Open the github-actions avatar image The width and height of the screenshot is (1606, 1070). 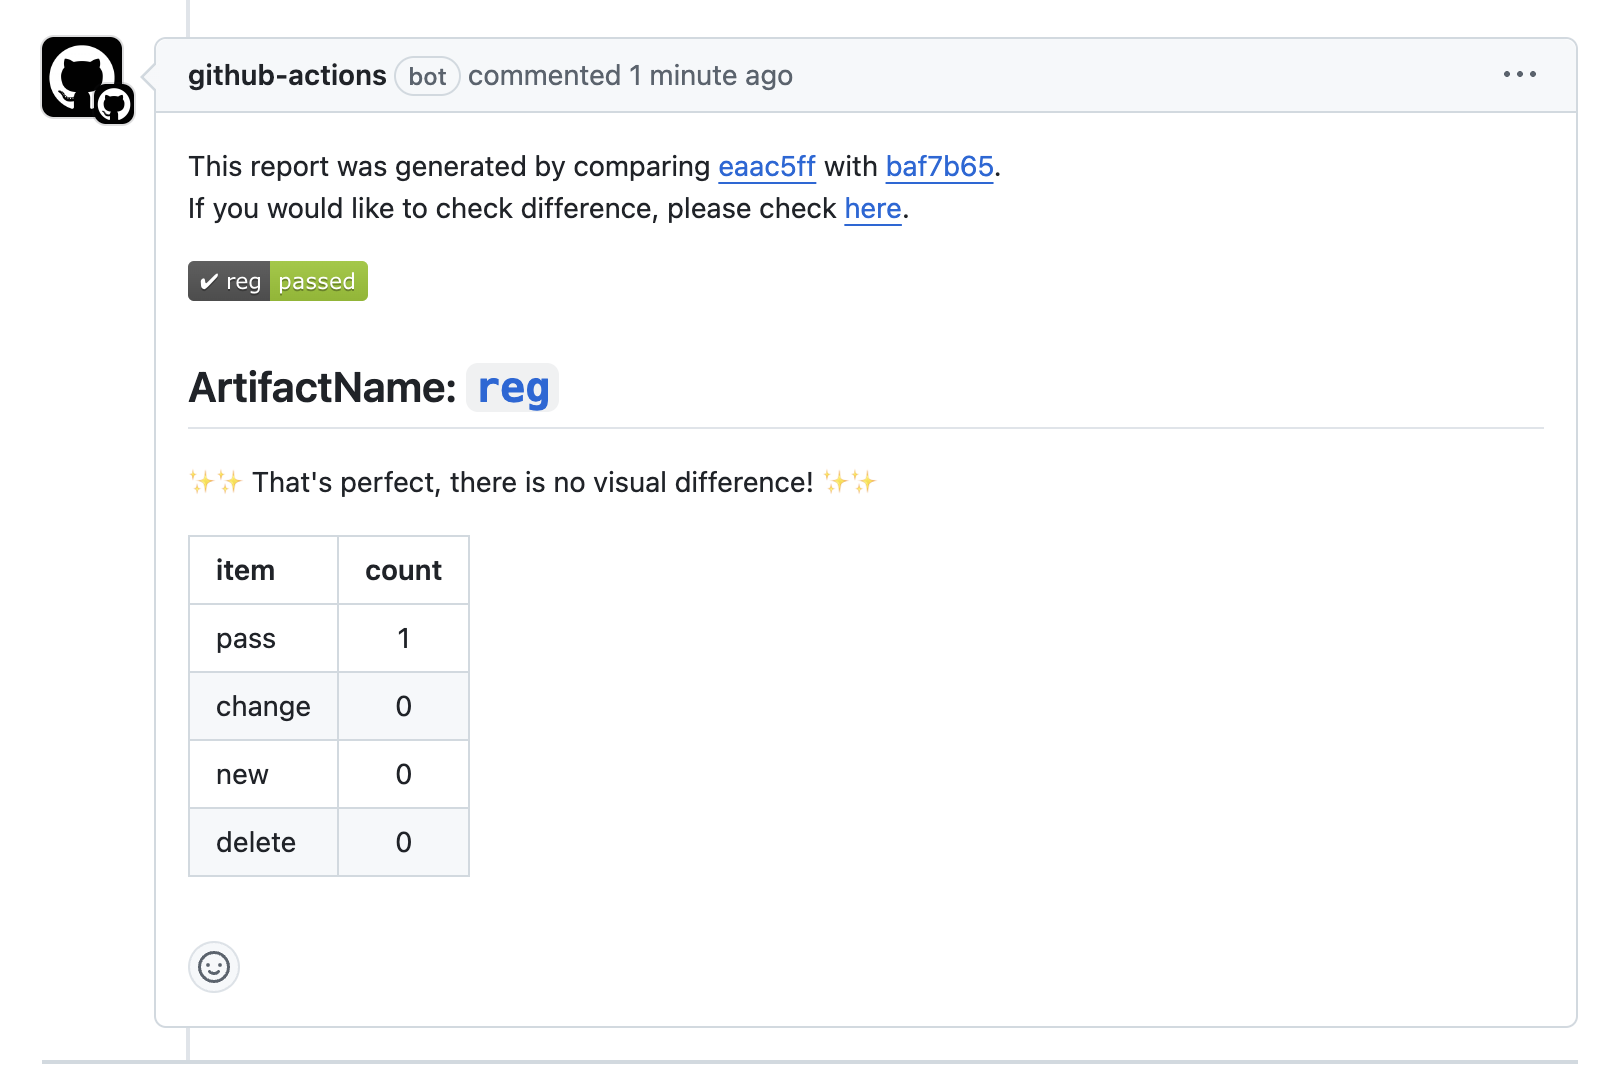pos(82,77)
